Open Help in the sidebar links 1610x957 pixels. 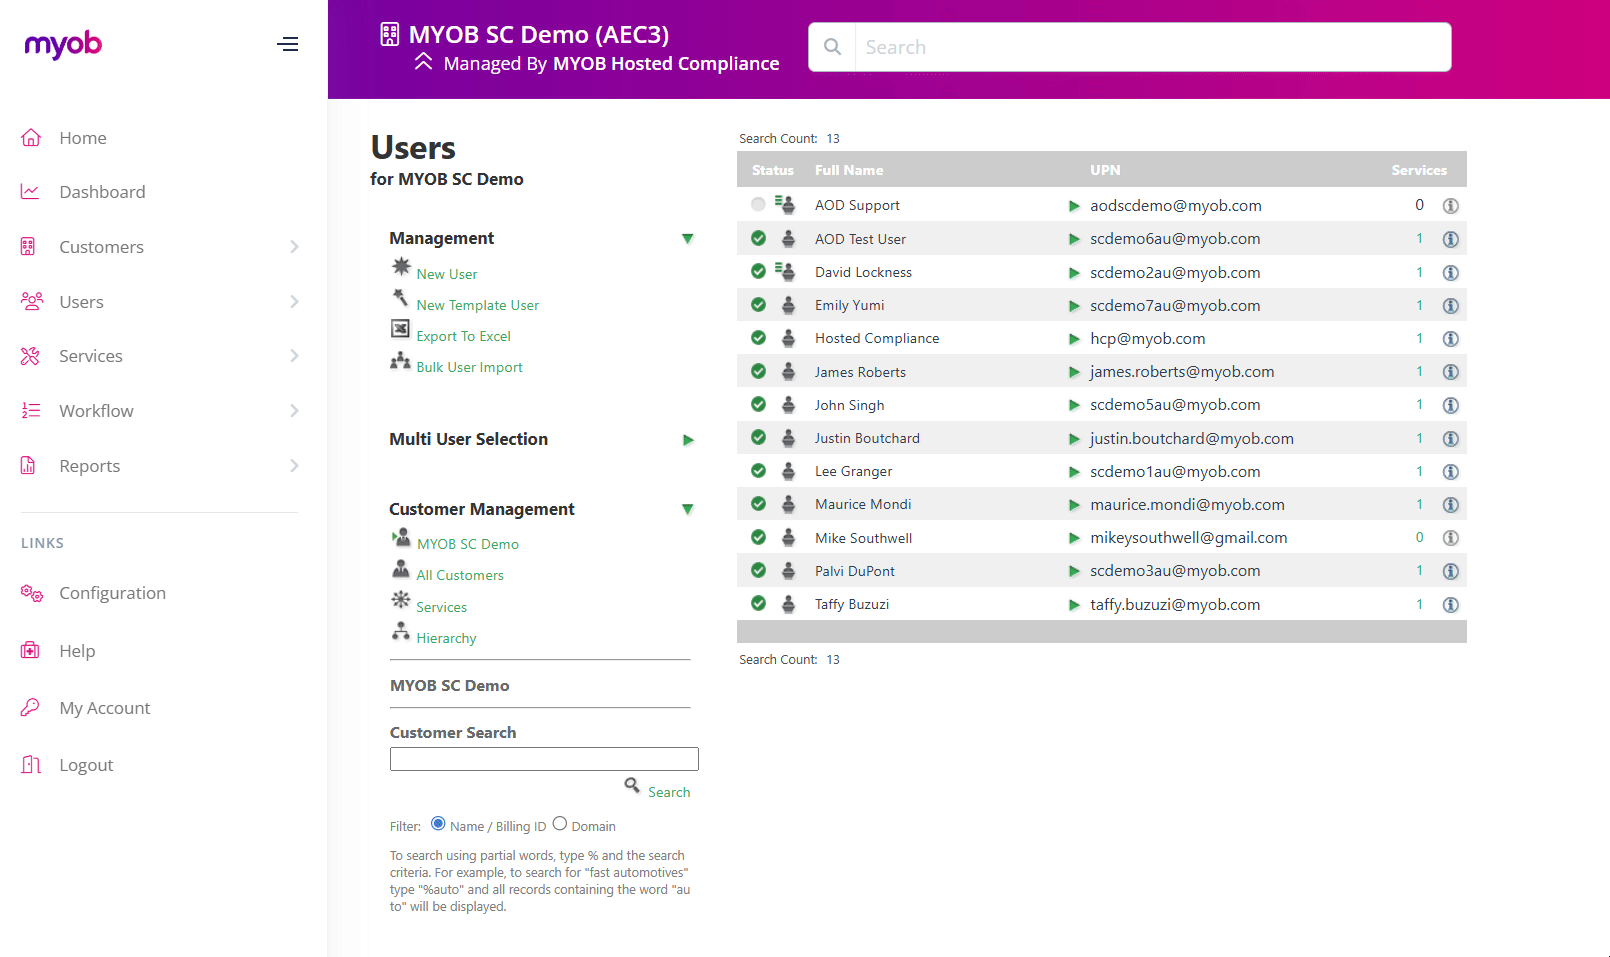tap(77, 651)
